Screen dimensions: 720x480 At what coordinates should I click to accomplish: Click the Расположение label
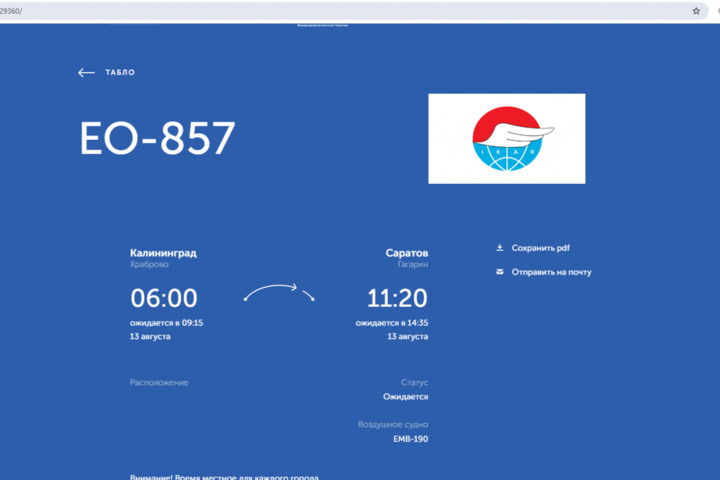(159, 383)
